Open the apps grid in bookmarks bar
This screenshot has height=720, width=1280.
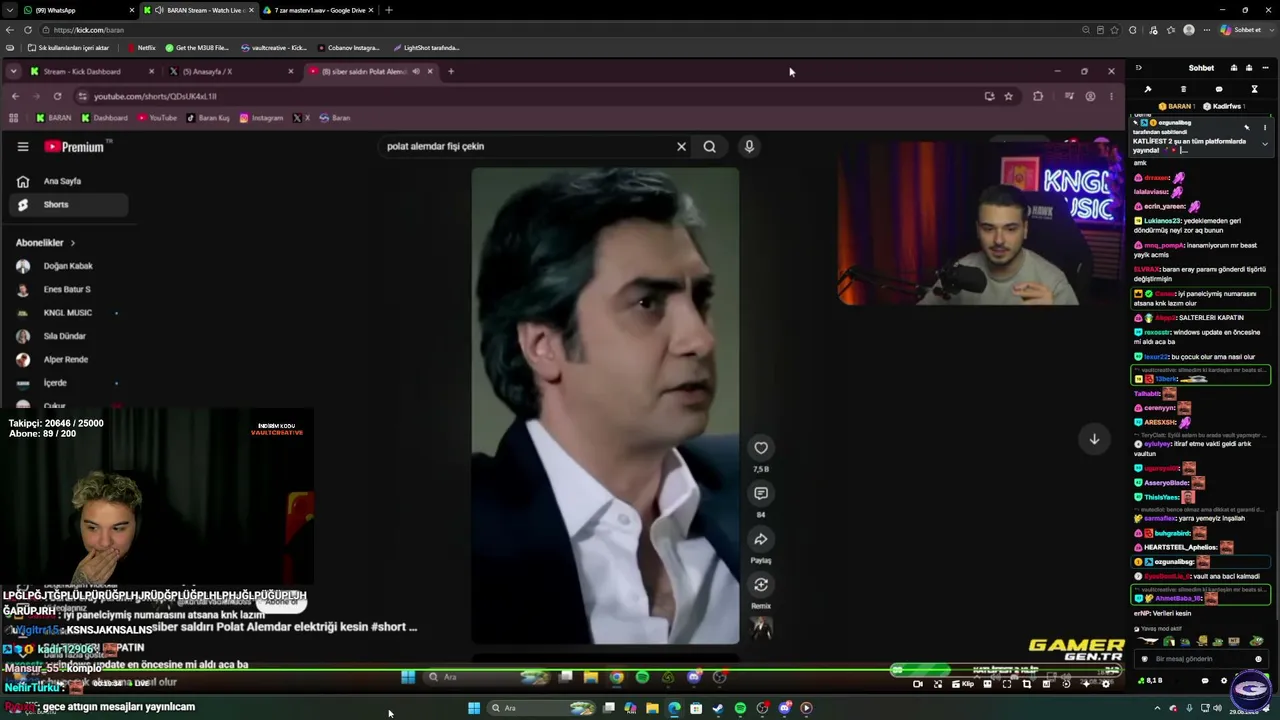(14, 118)
